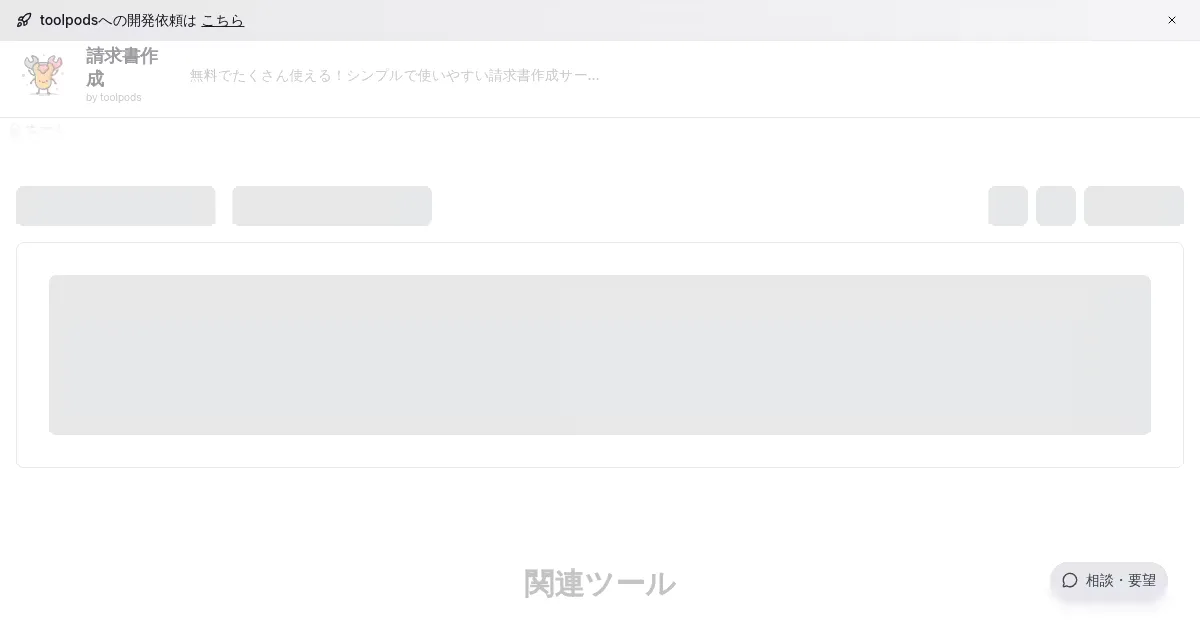Click the chat bubble icon for 相談・要望

click(1070, 580)
